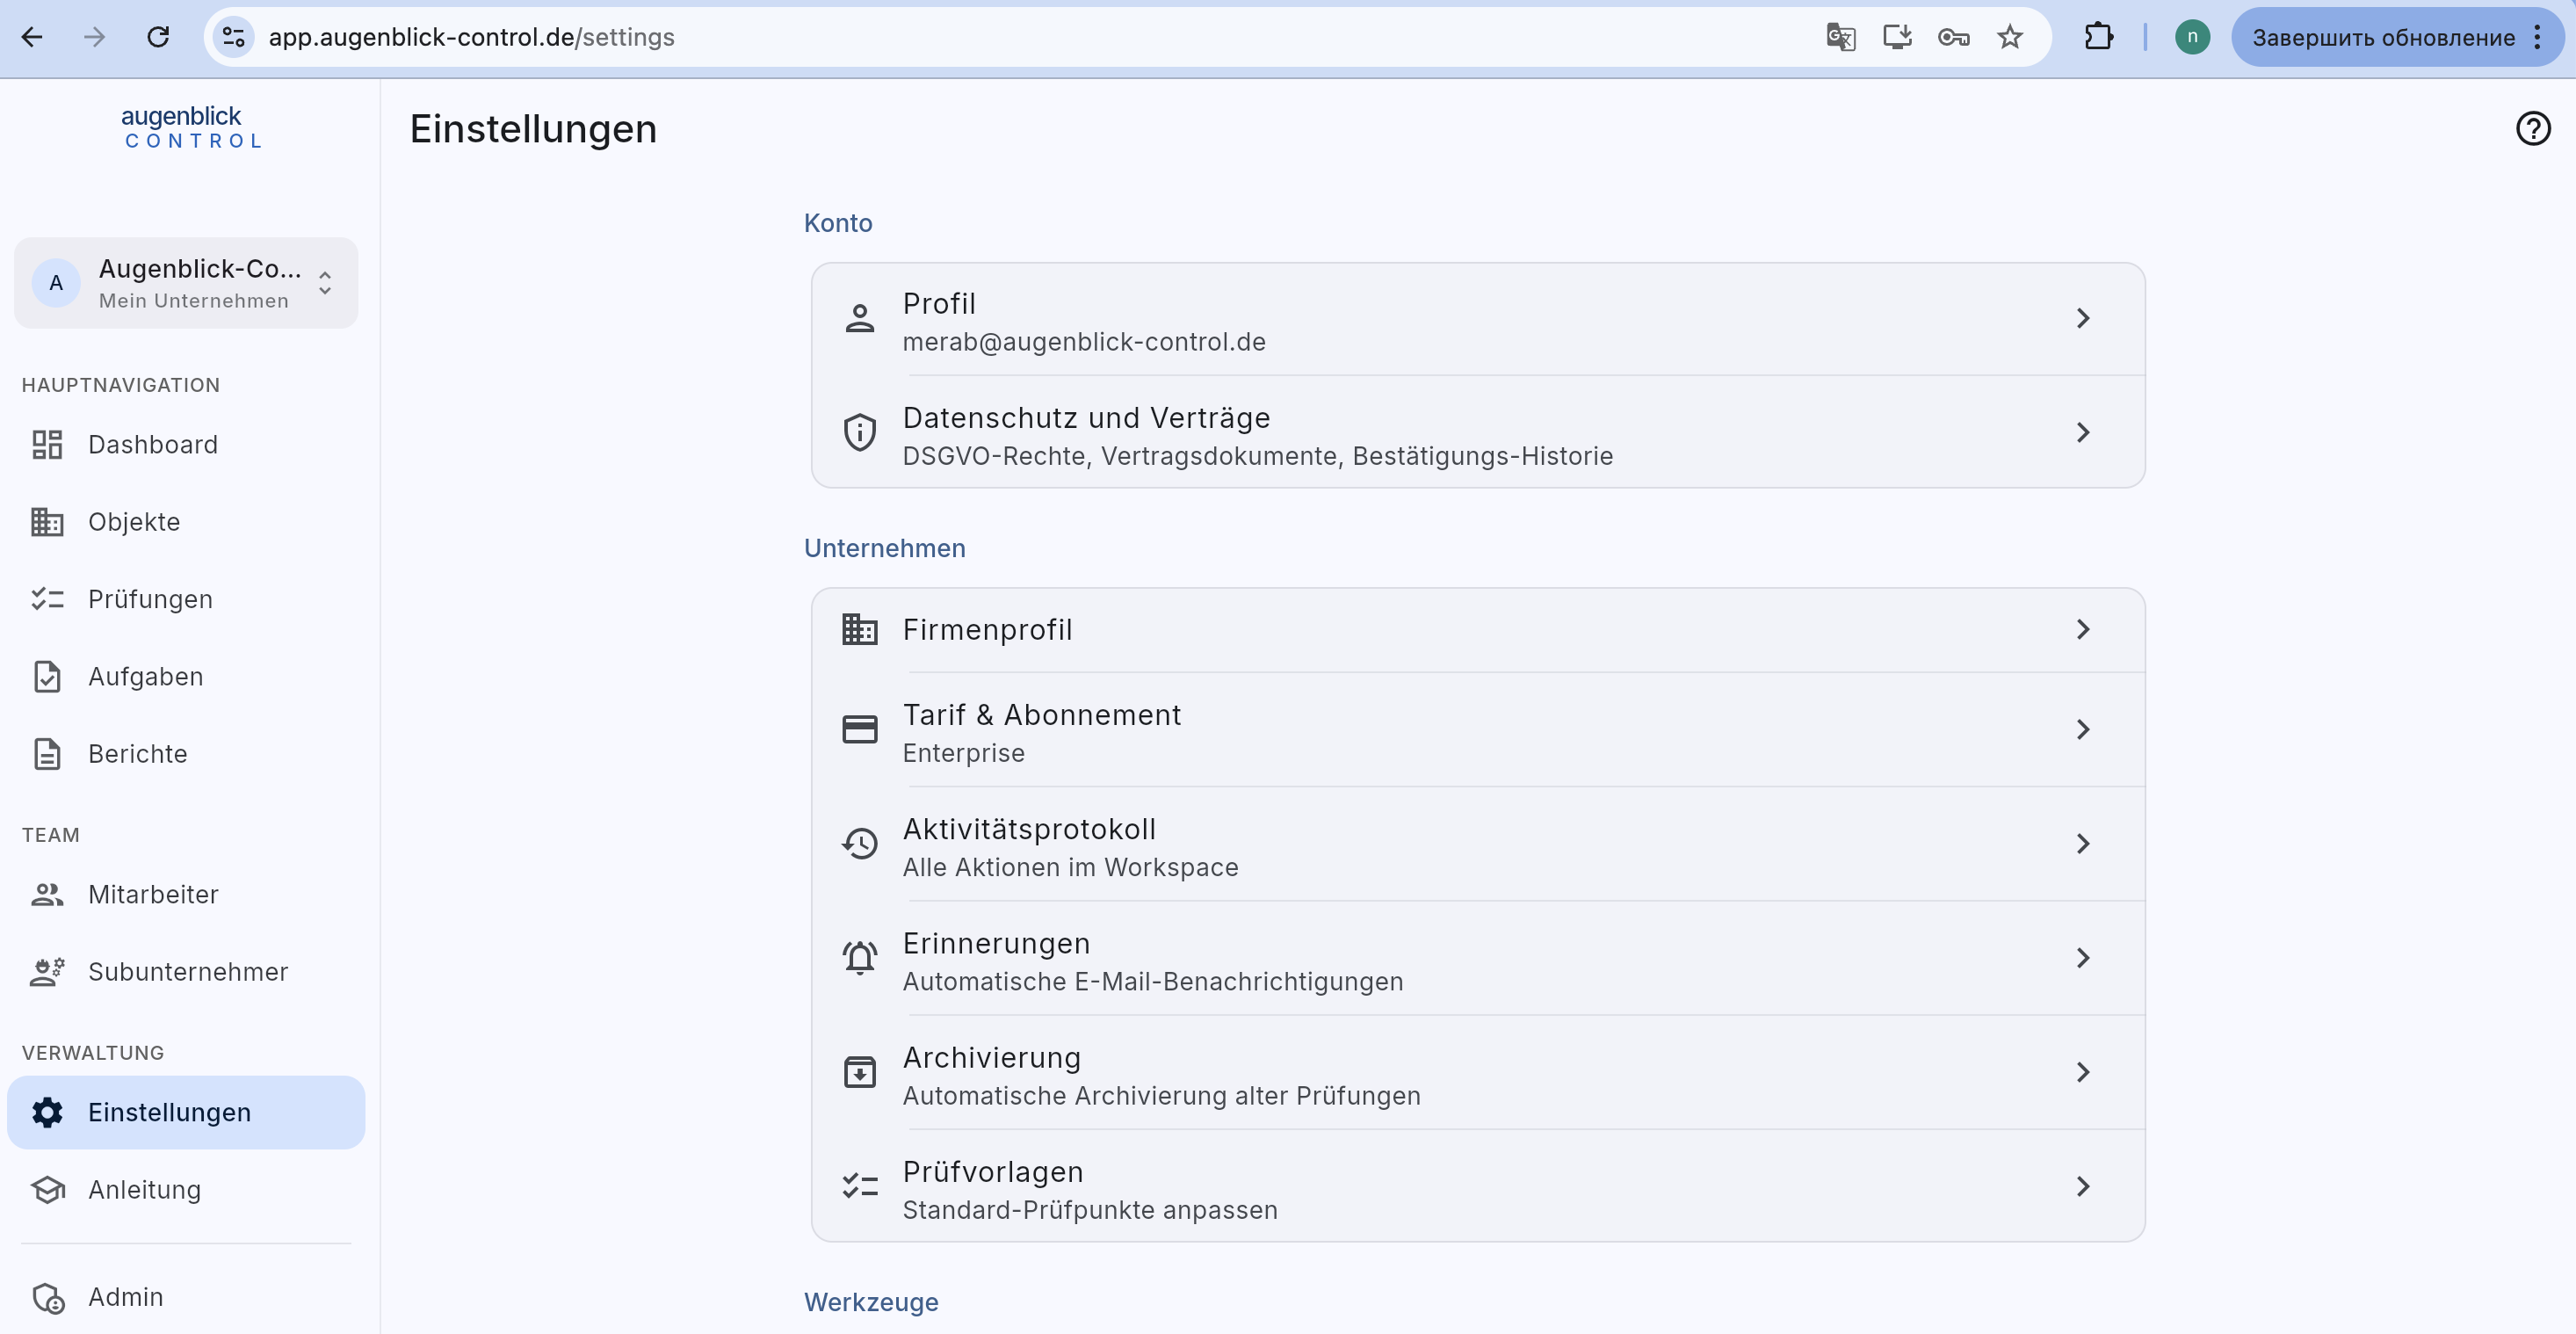The height and width of the screenshot is (1334, 2576).
Task: Click the Aufgaben document-check icon
Action: tap(47, 676)
